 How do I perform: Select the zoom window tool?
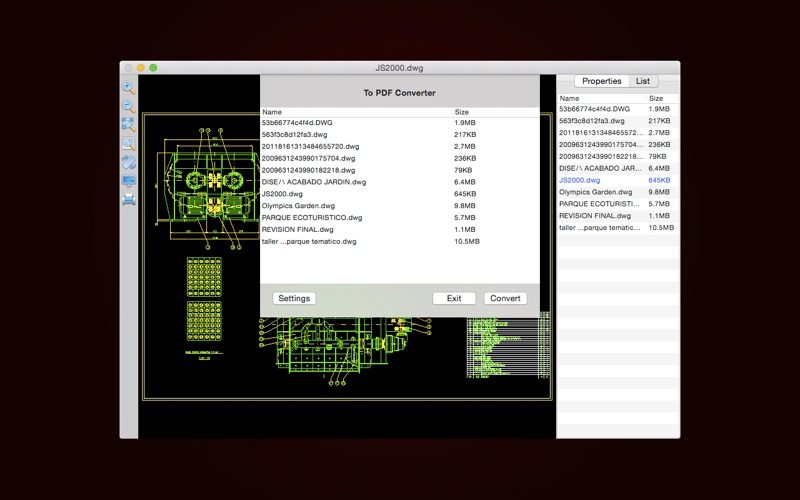129,143
